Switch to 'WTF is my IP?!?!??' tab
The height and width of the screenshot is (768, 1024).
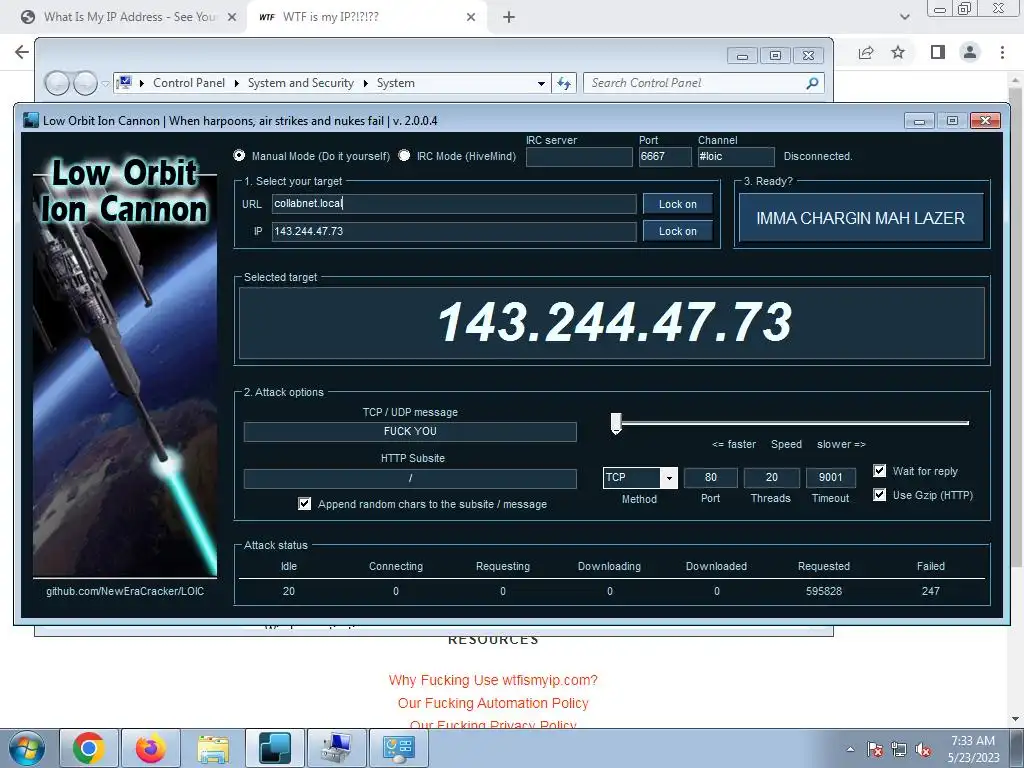[x=366, y=17]
